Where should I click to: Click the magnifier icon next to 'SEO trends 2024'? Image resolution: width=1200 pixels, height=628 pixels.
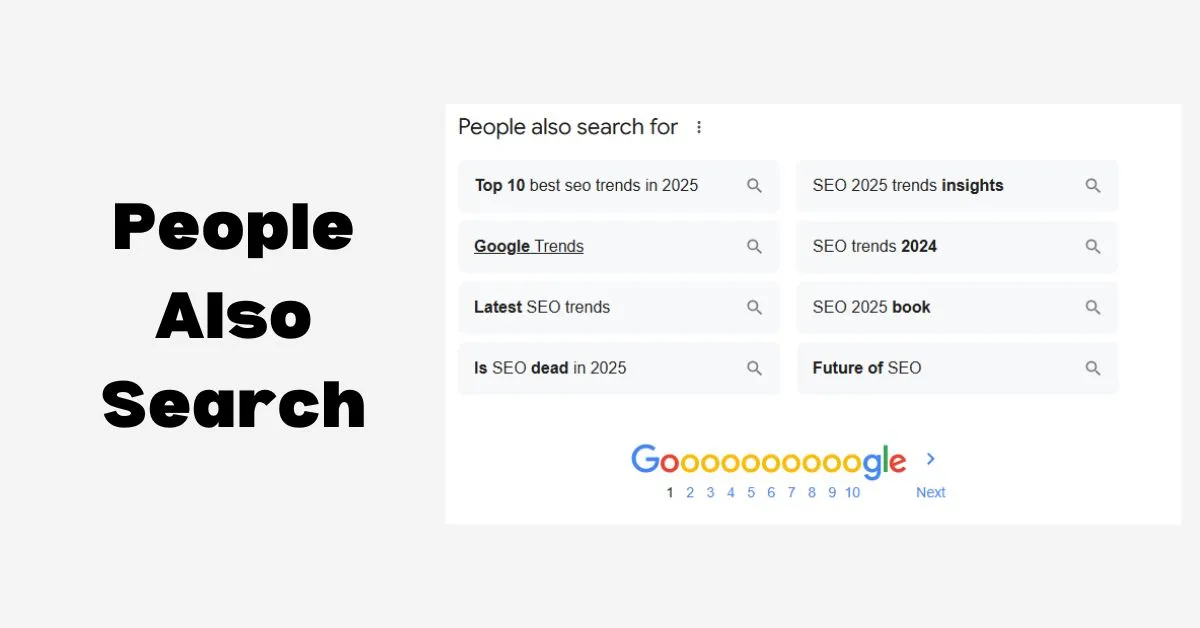1093,247
